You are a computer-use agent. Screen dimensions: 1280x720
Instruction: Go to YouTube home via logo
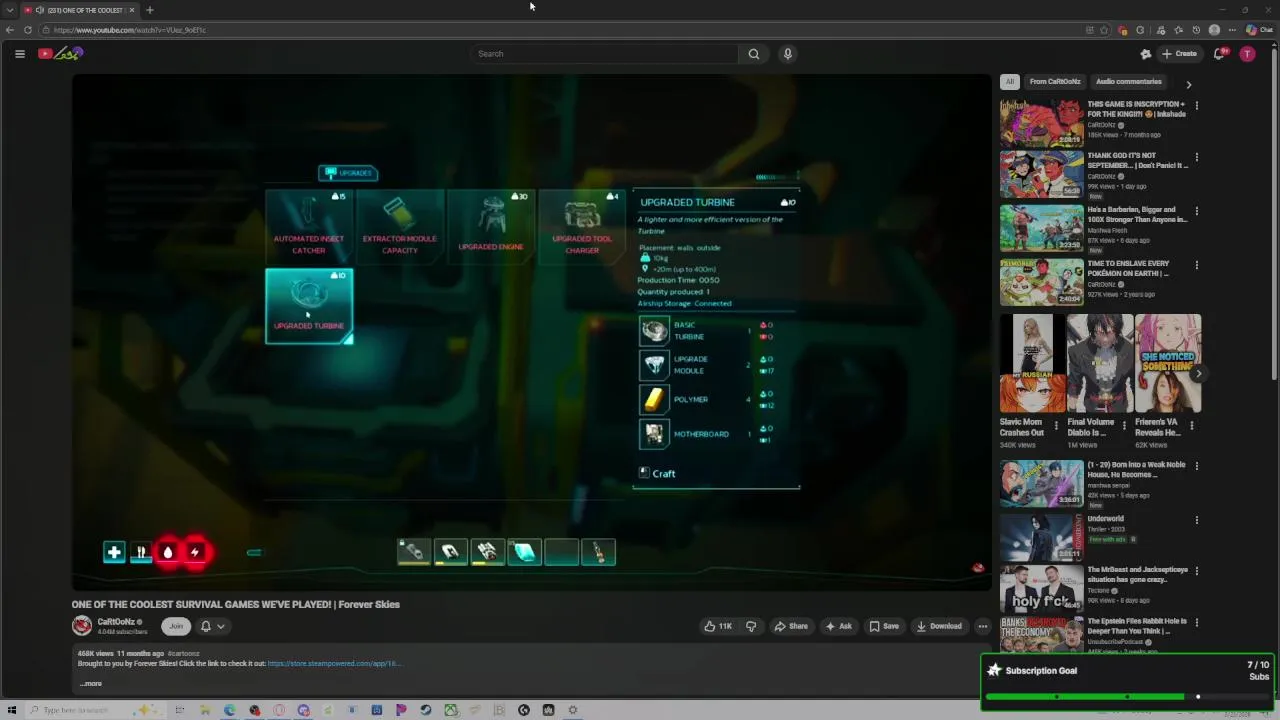pos(60,54)
